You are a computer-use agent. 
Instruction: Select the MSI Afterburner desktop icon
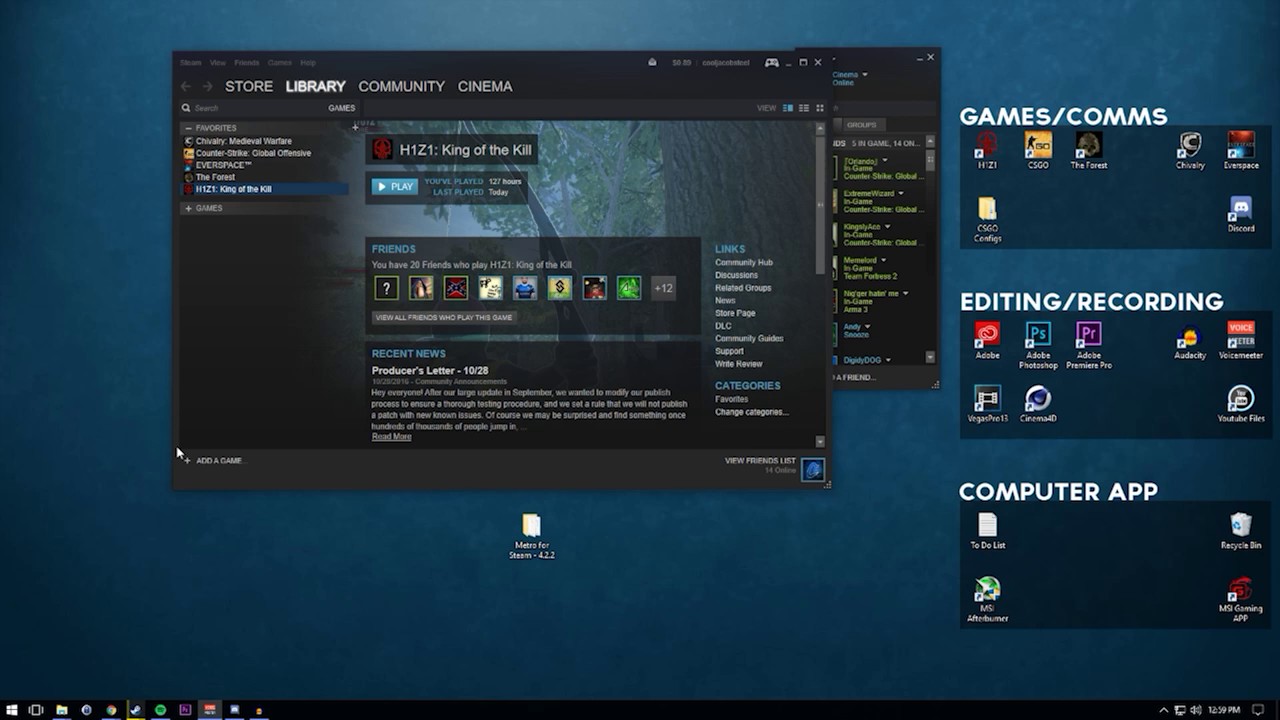(987, 599)
